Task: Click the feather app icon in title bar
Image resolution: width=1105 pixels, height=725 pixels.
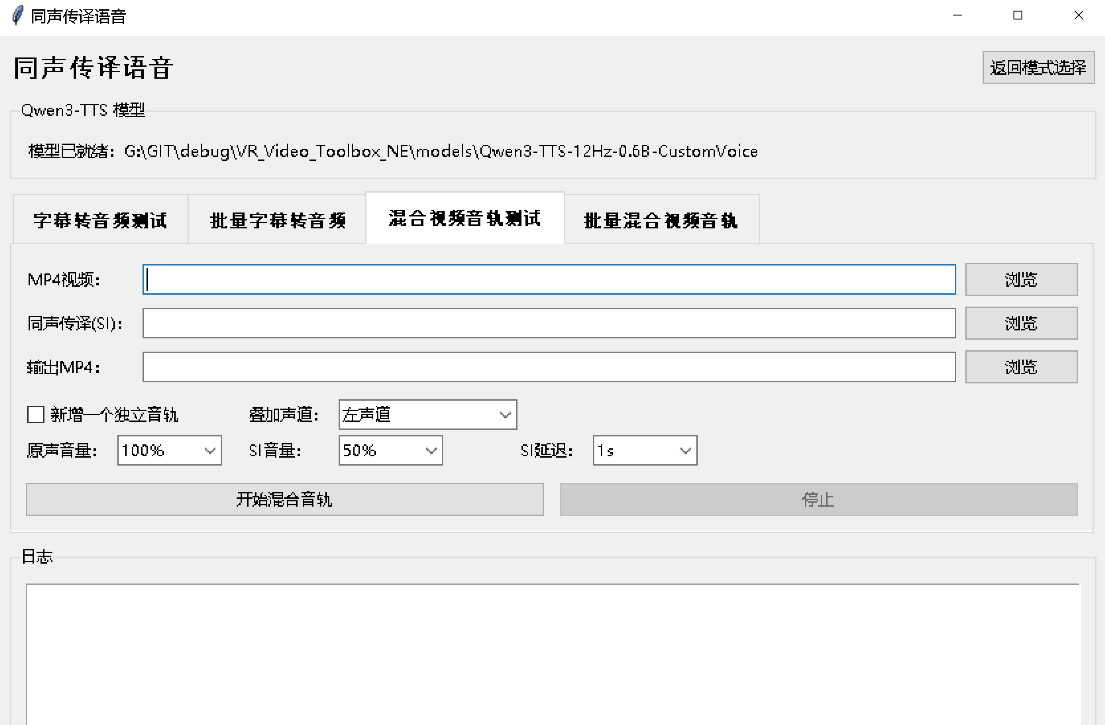Action: coord(17,16)
